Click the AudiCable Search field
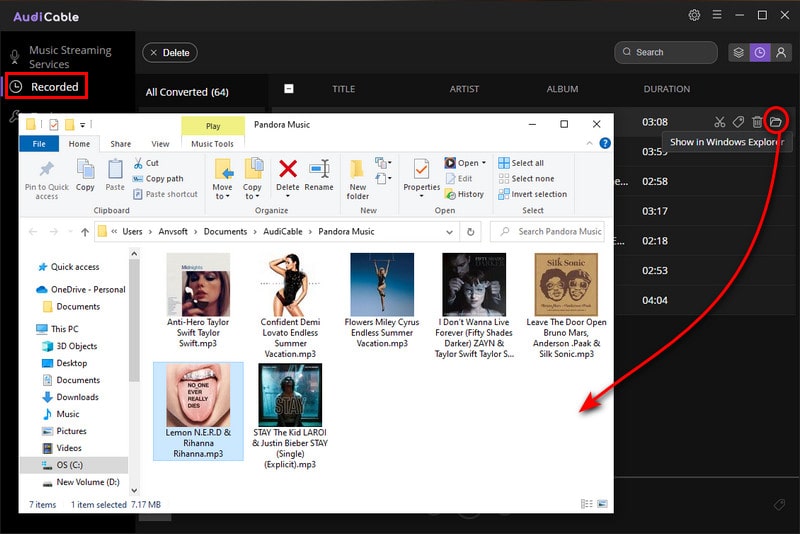The image size is (800, 534). (x=666, y=52)
